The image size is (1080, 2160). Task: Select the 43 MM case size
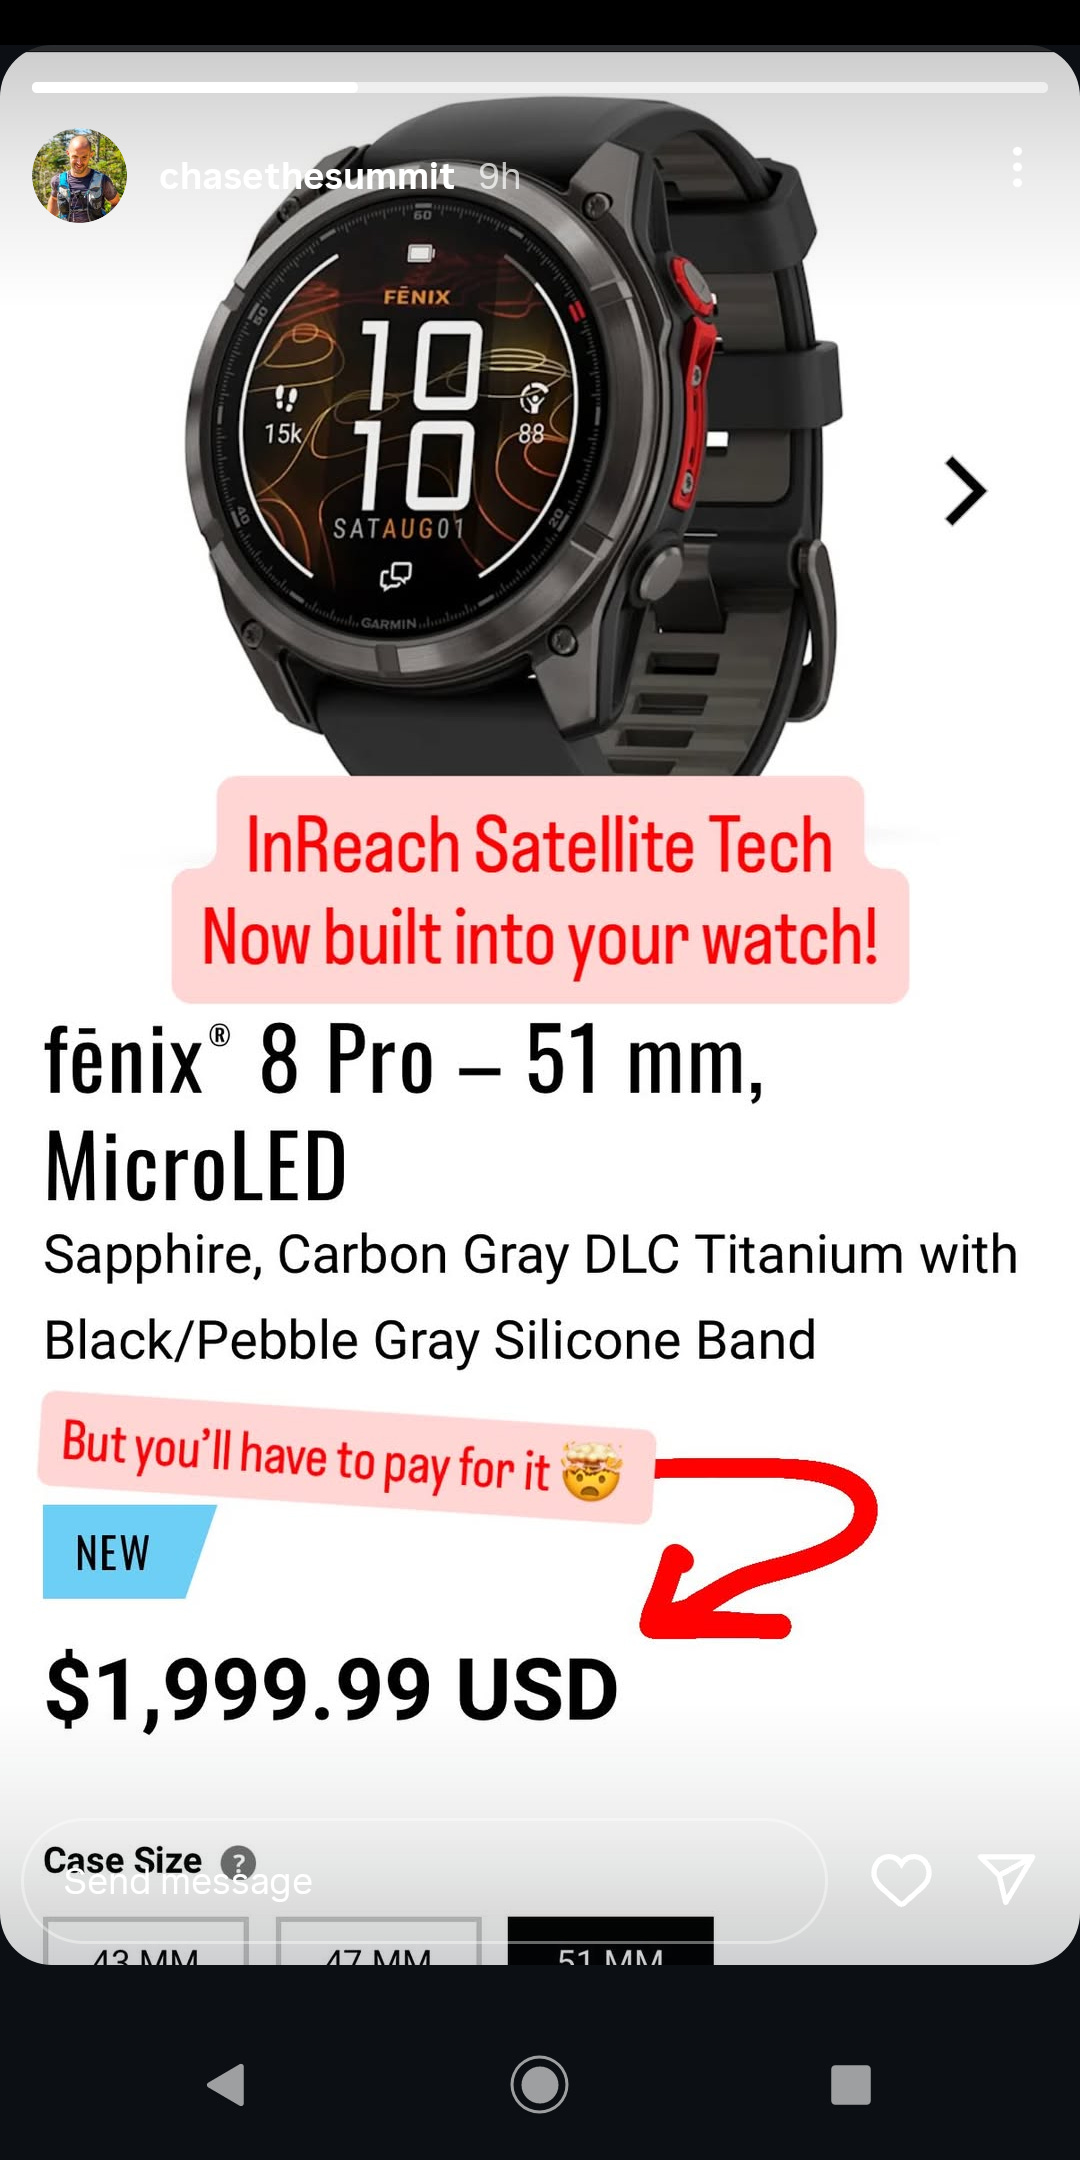coord(146,1941)
